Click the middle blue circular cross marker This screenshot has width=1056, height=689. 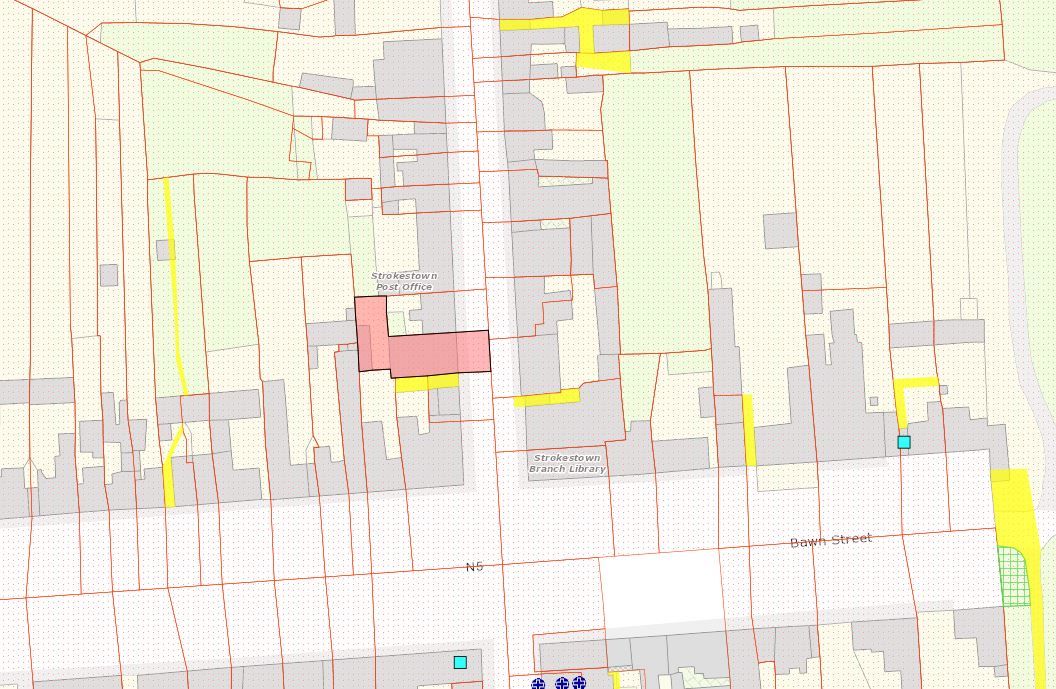tap(562, 683)
